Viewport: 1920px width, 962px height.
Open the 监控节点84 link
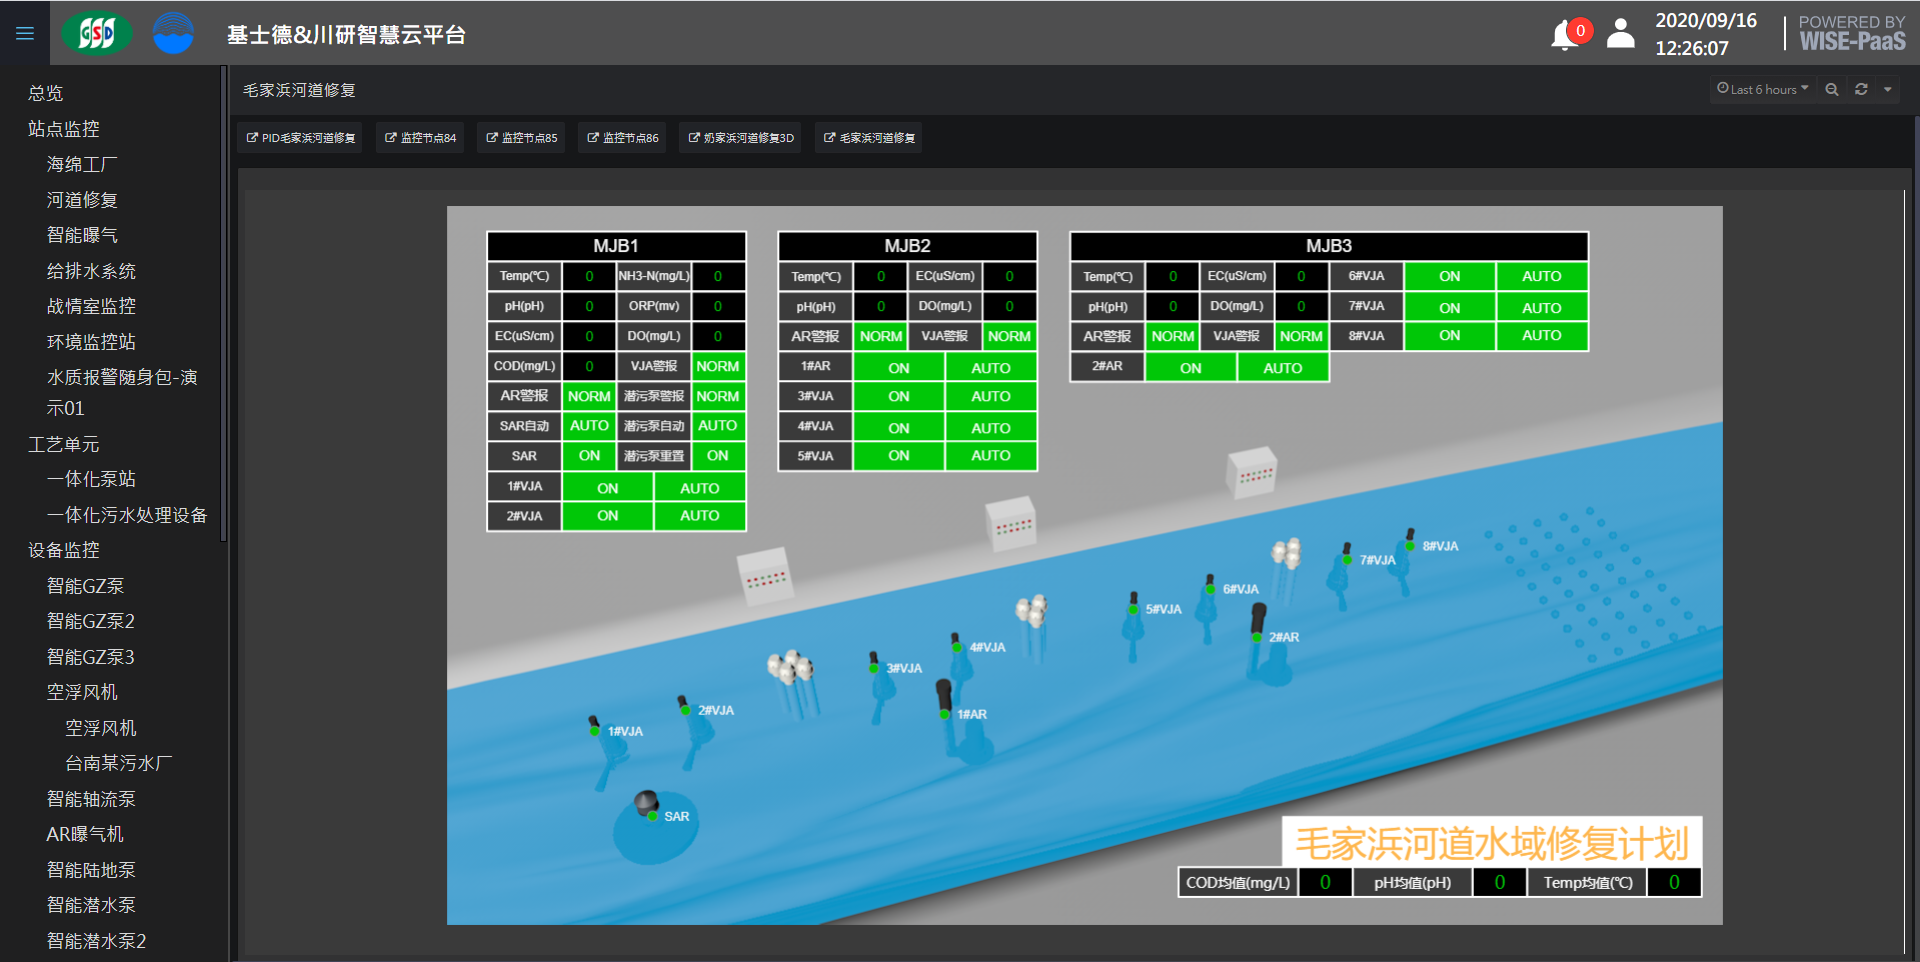click(x=421, y=138)
